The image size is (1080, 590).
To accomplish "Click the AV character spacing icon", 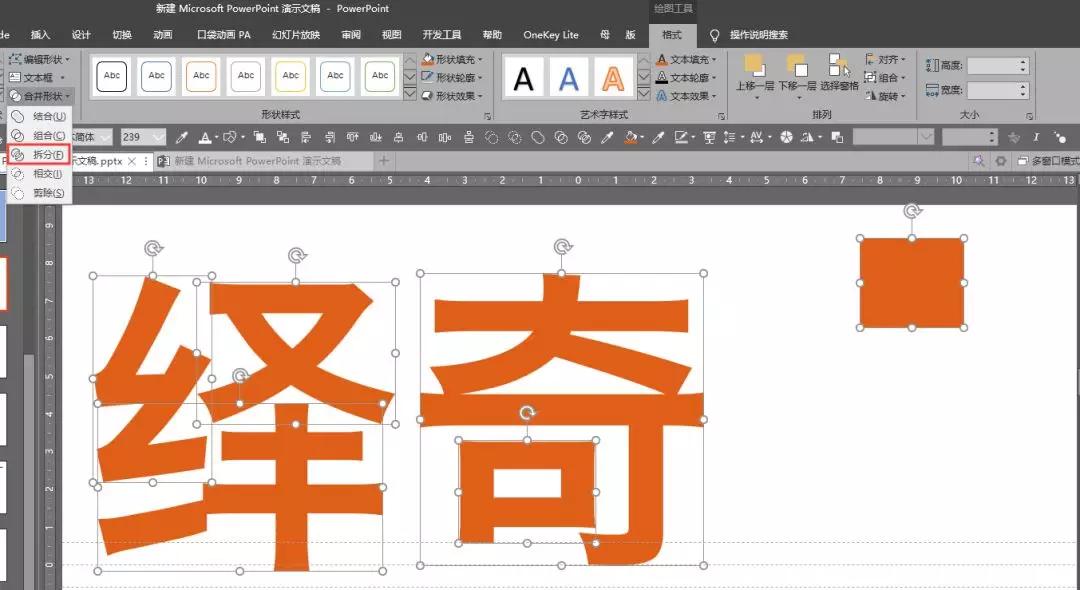I will pyautogui.click(x=756, y=138).
